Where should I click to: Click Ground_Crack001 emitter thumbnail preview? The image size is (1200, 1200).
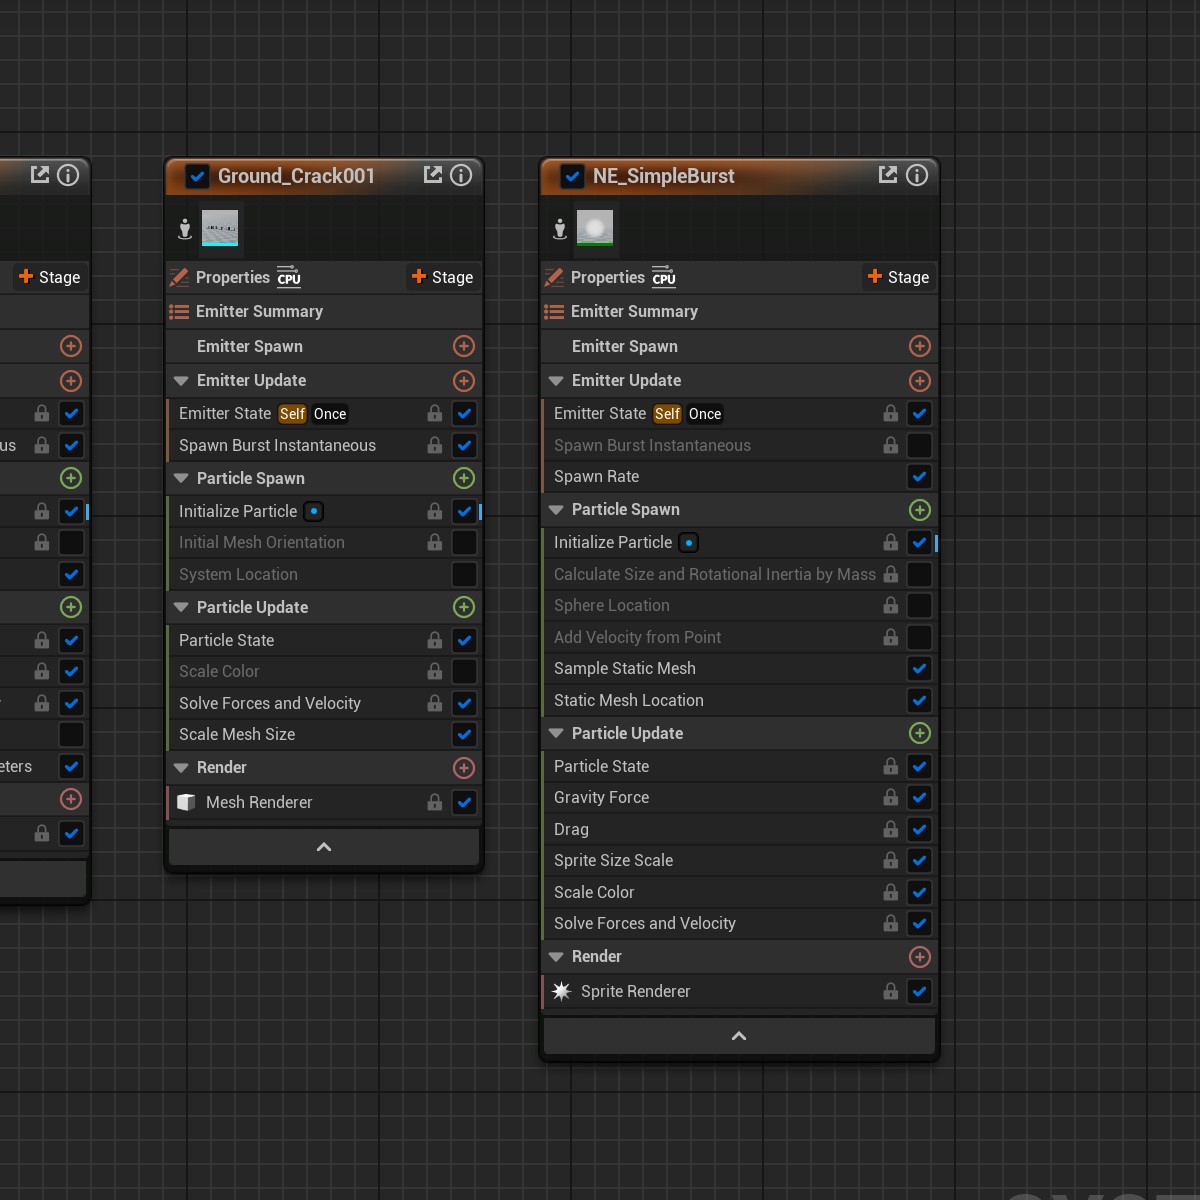[x=220, y=229]
